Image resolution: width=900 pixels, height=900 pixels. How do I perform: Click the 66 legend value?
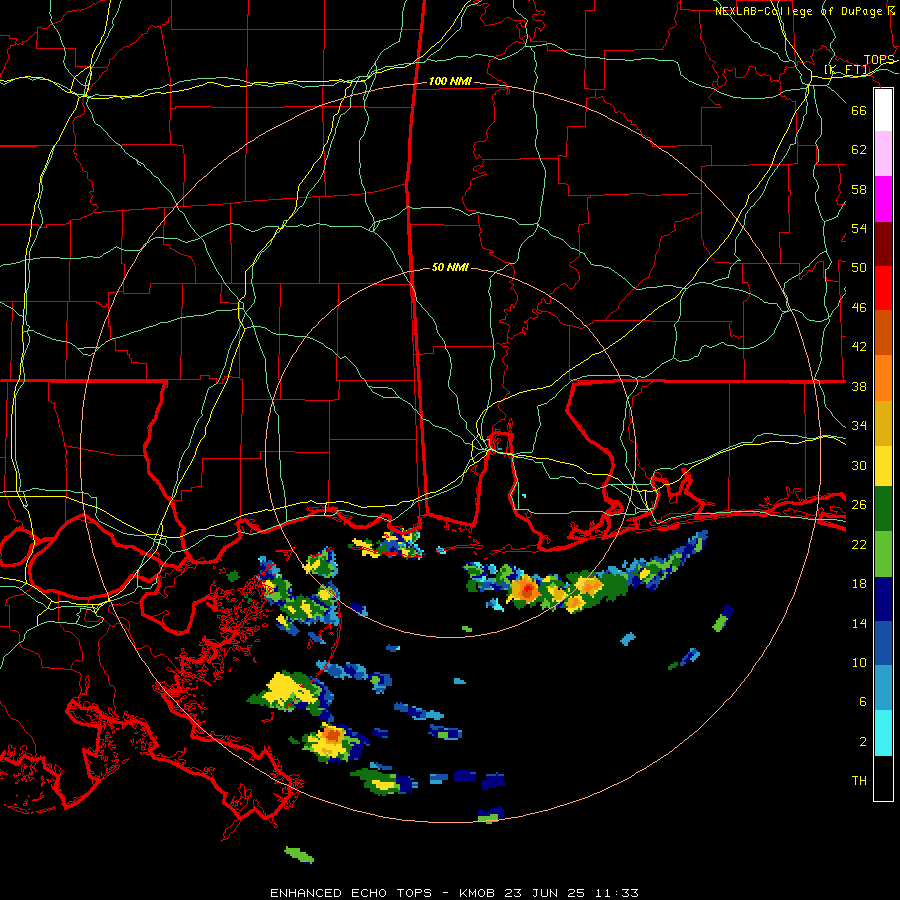click(x=859, y=110)
